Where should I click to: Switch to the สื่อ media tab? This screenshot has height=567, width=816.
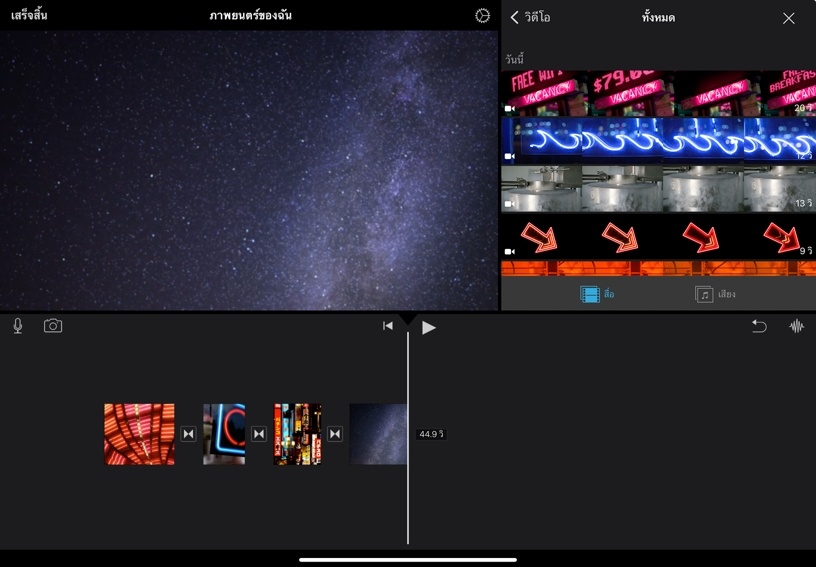tap(598, 295)
